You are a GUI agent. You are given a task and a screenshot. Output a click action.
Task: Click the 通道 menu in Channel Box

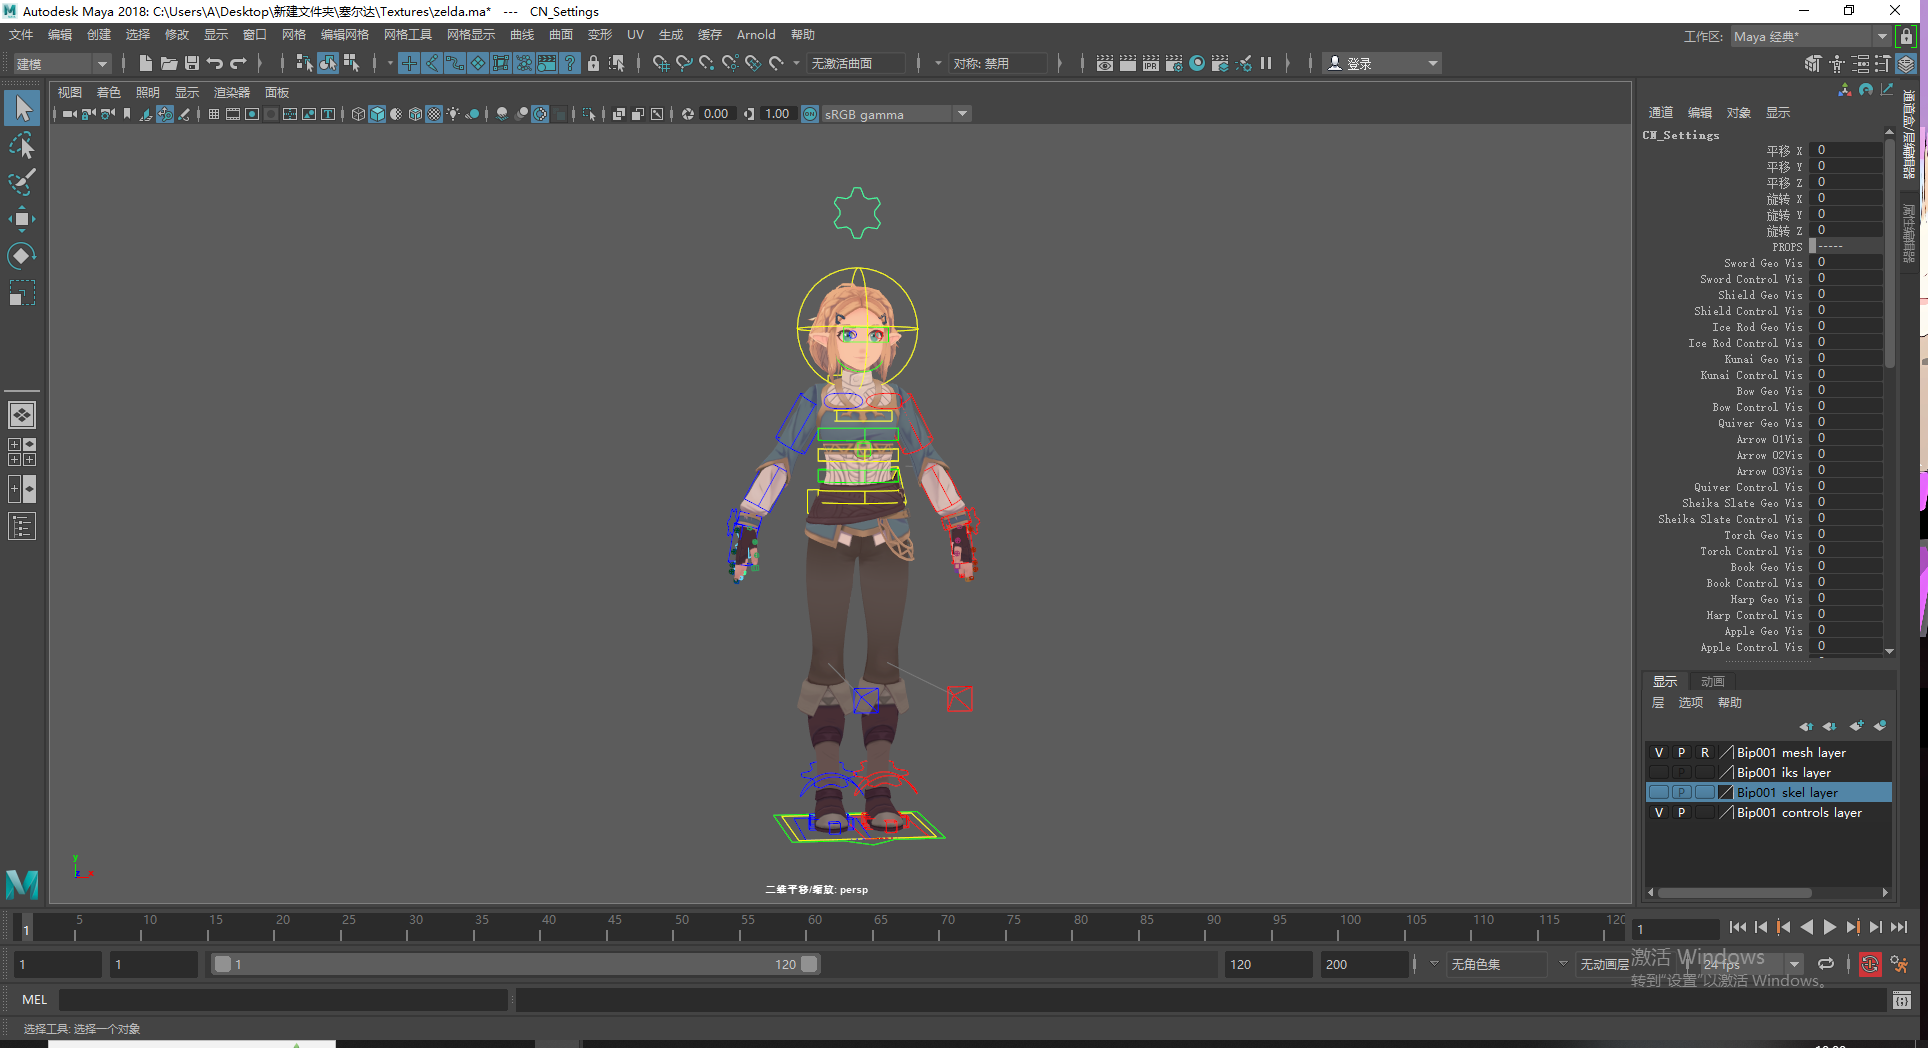click(1660, 112)
